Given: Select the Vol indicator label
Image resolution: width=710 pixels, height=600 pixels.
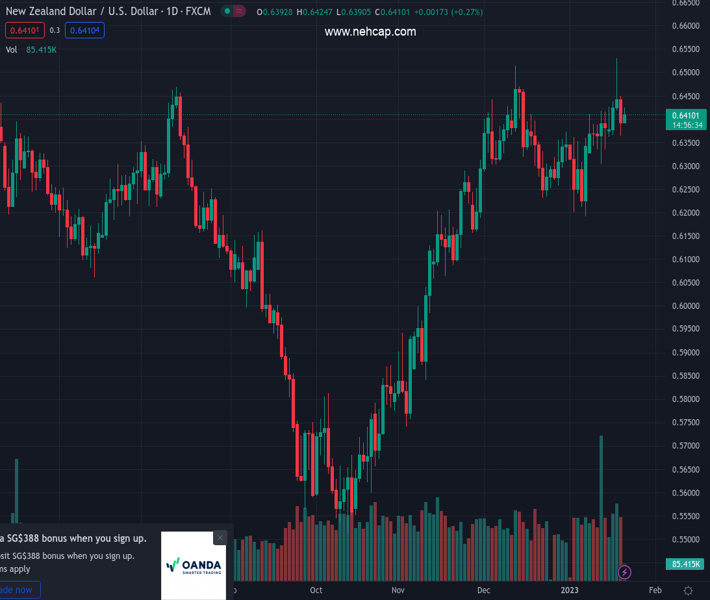Looking at the screenshot, I should pos(11,49).
